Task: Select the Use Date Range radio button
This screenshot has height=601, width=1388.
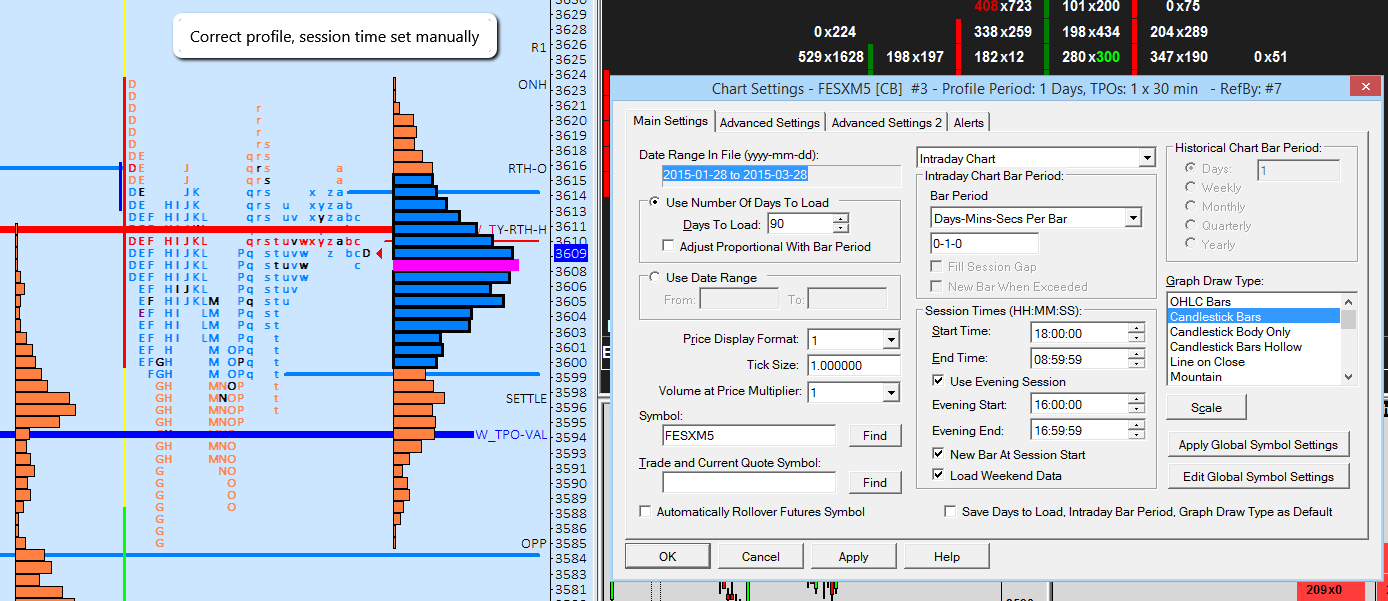Action: (x=655, y=277)
